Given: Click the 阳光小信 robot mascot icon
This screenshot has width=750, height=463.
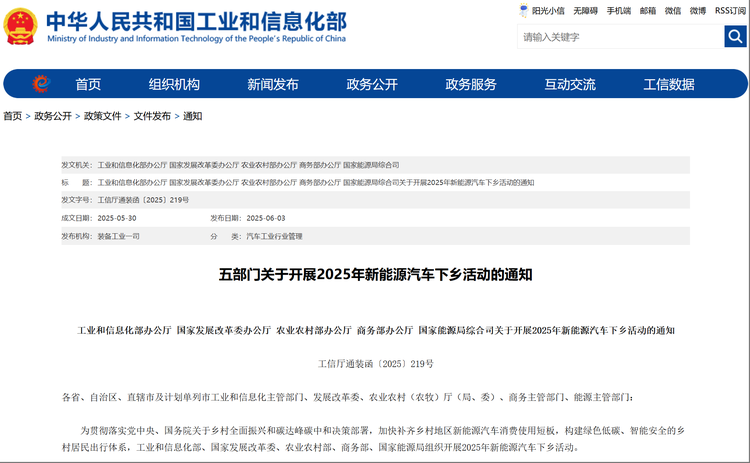Looking at the screenshot, I should (523, 11).
